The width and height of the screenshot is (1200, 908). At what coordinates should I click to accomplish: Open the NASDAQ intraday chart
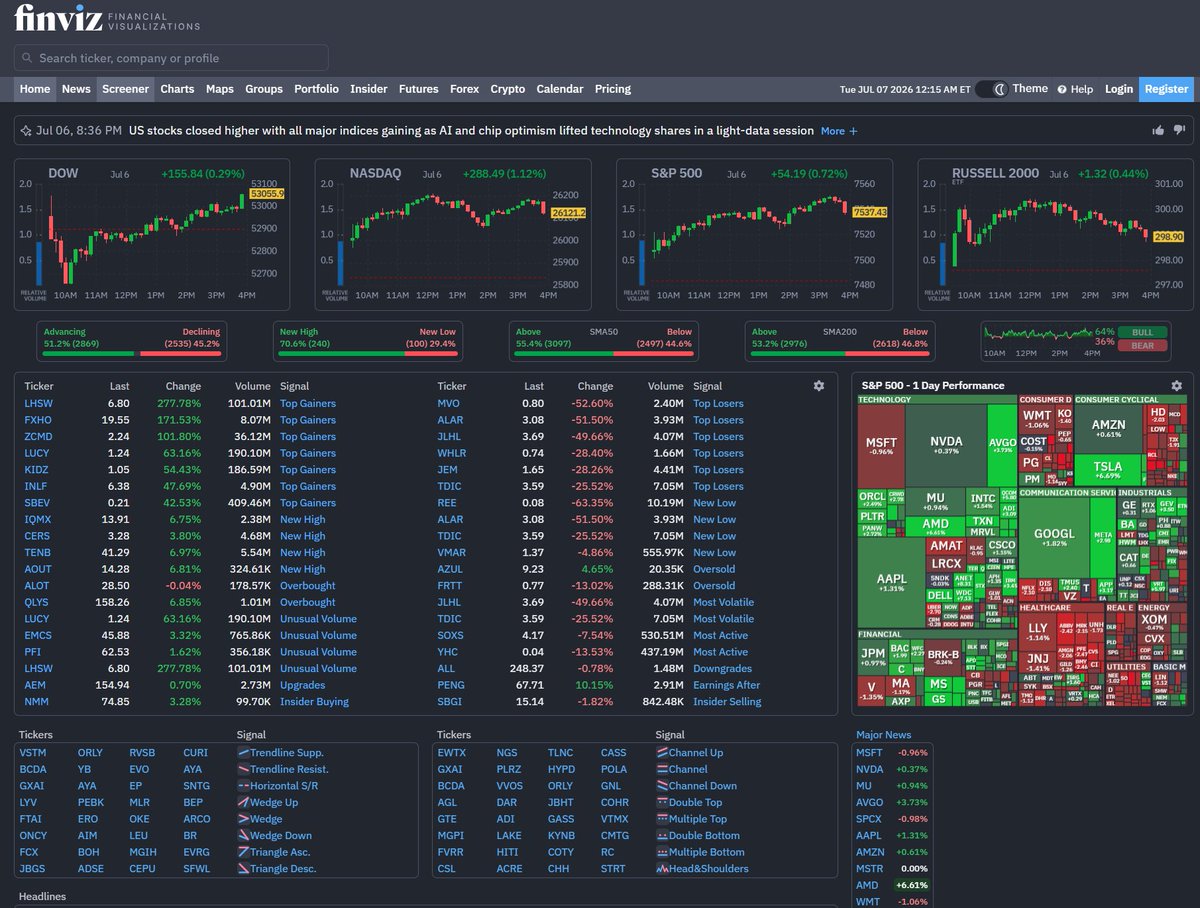[453, 234]
